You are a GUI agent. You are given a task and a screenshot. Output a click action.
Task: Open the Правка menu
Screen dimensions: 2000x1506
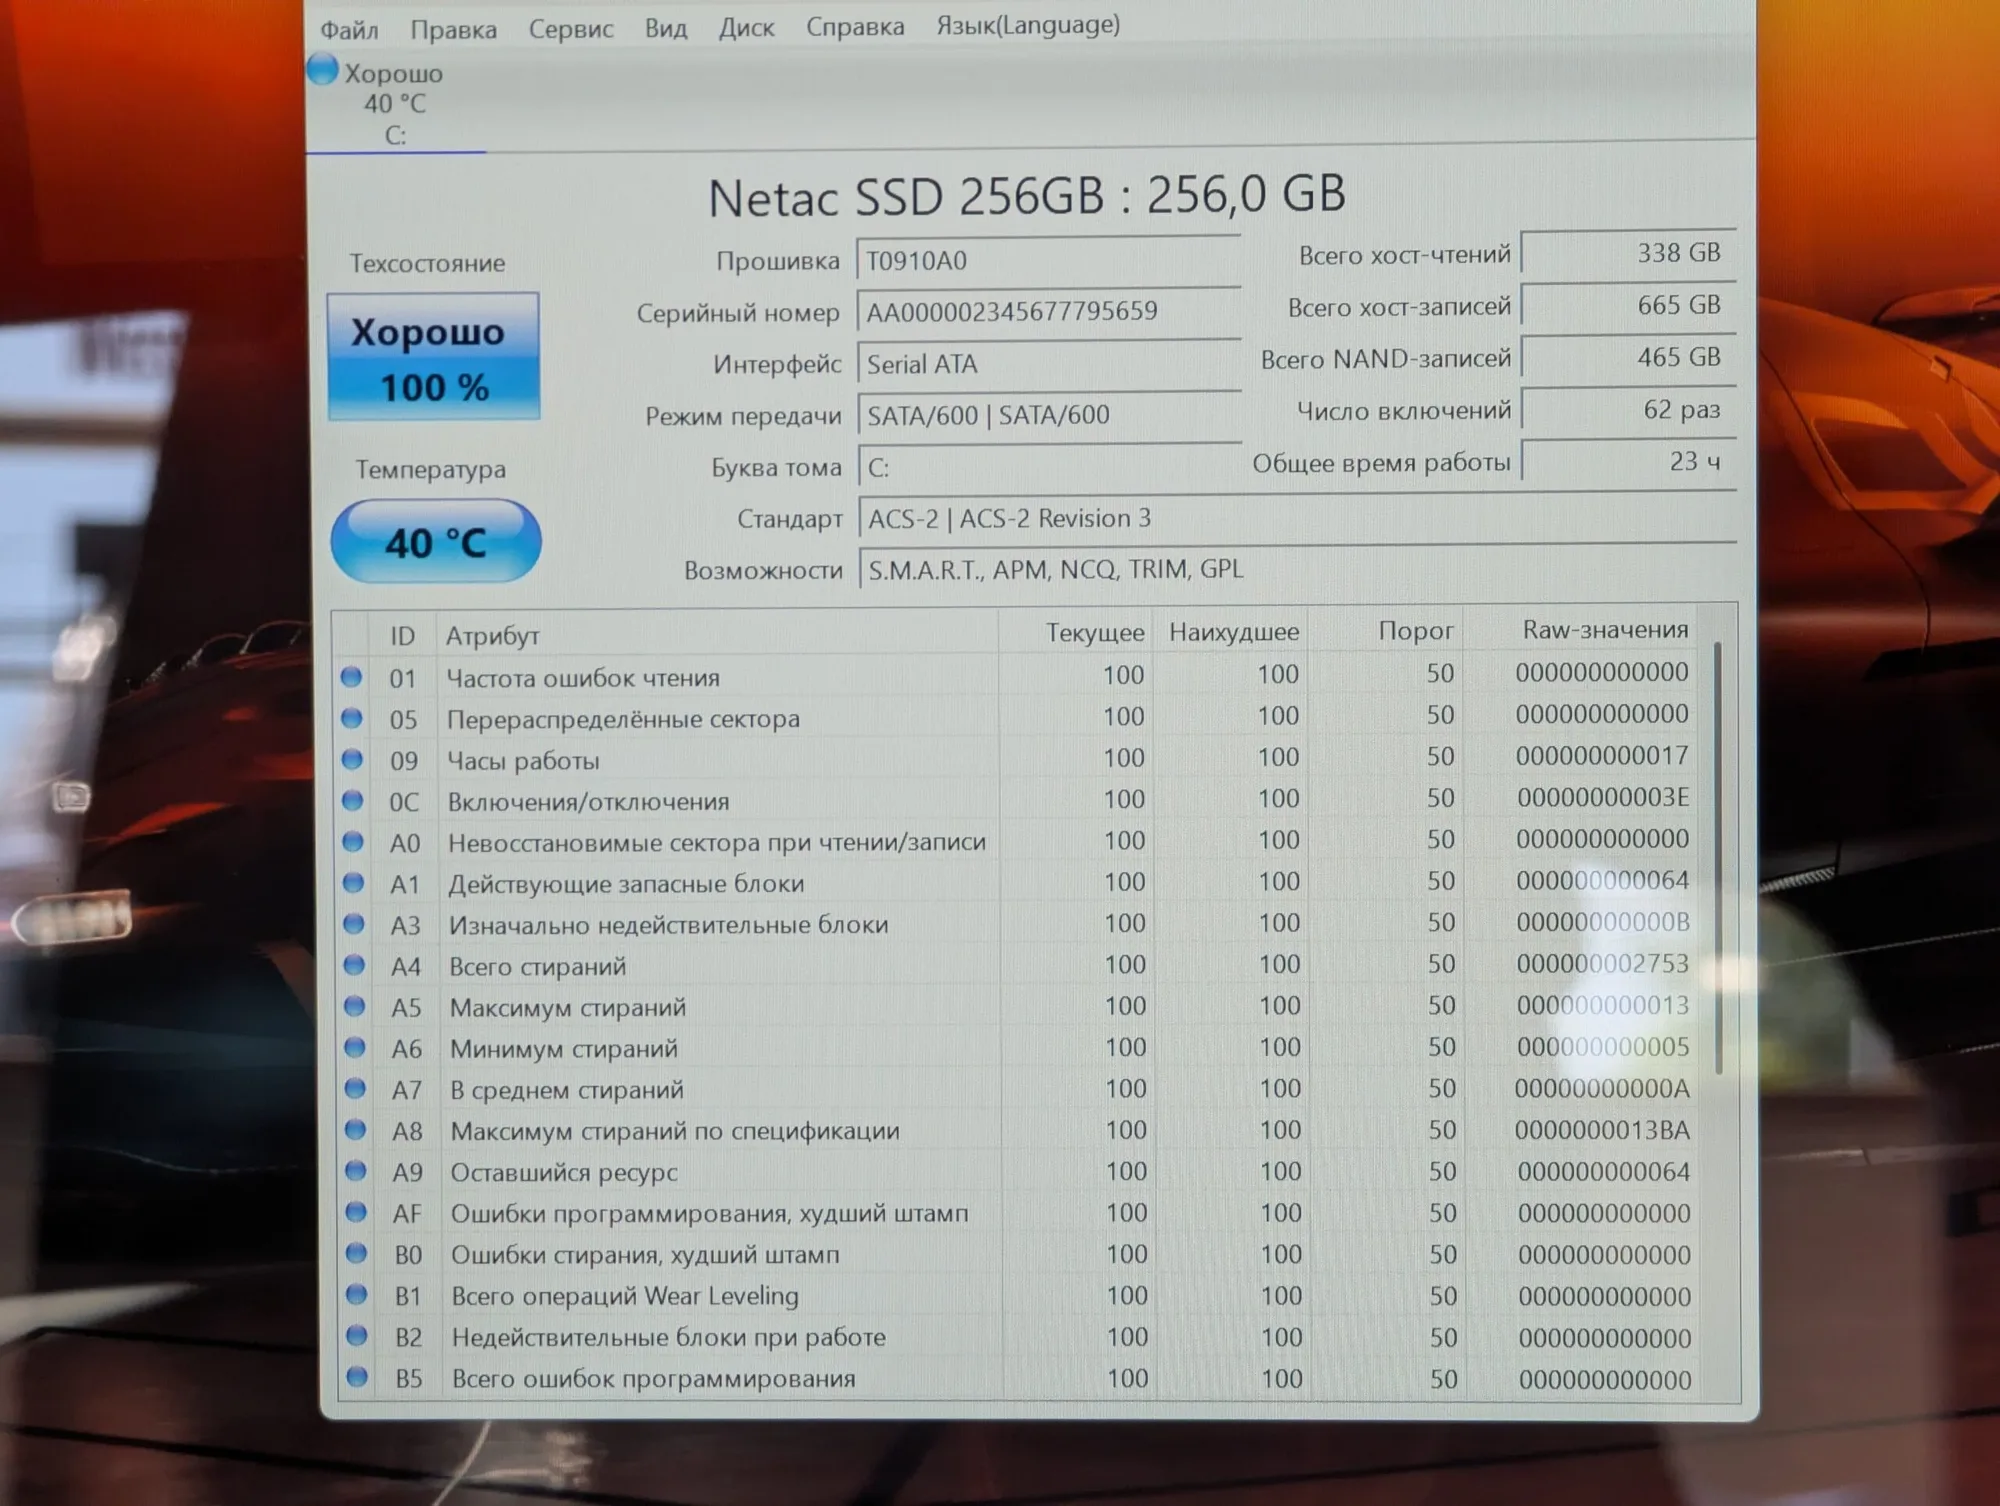tap(453, 30)
